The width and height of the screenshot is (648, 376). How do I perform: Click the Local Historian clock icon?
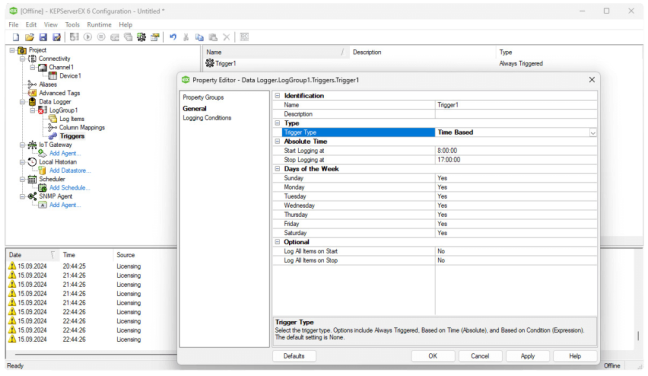click(x=32, y=162)
